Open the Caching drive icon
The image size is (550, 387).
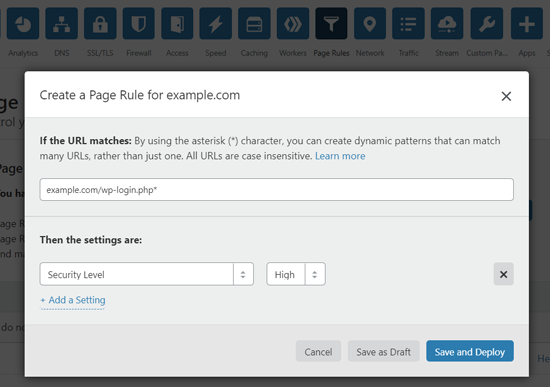pyautogui.click(x=254, y=24)
